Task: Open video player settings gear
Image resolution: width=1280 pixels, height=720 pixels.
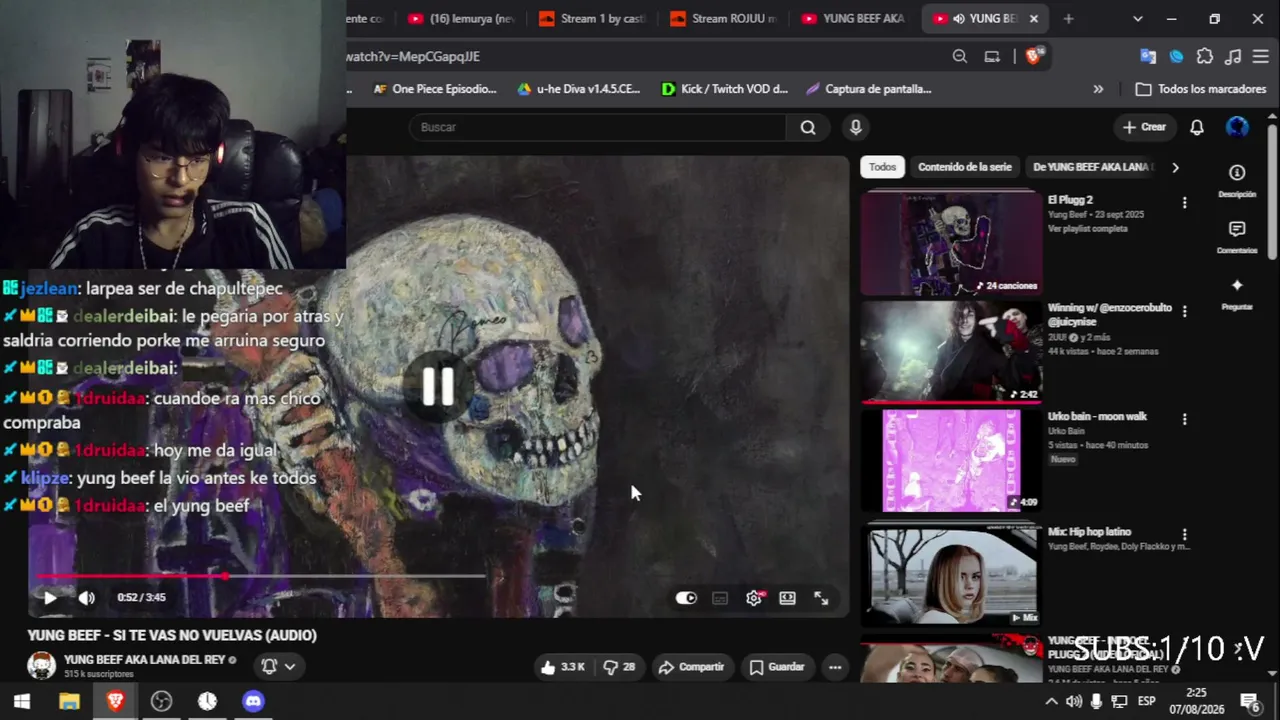Action: coord(755,598)
